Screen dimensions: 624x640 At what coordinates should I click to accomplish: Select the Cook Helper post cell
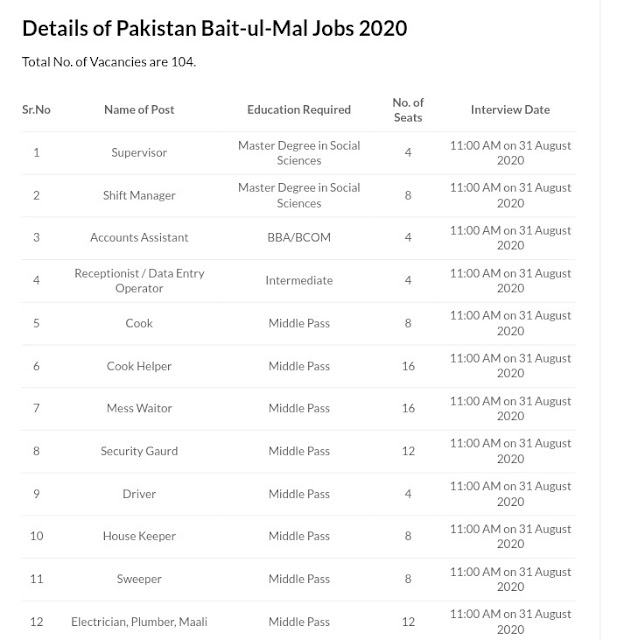pyautogui.click(x=139, y=366)
